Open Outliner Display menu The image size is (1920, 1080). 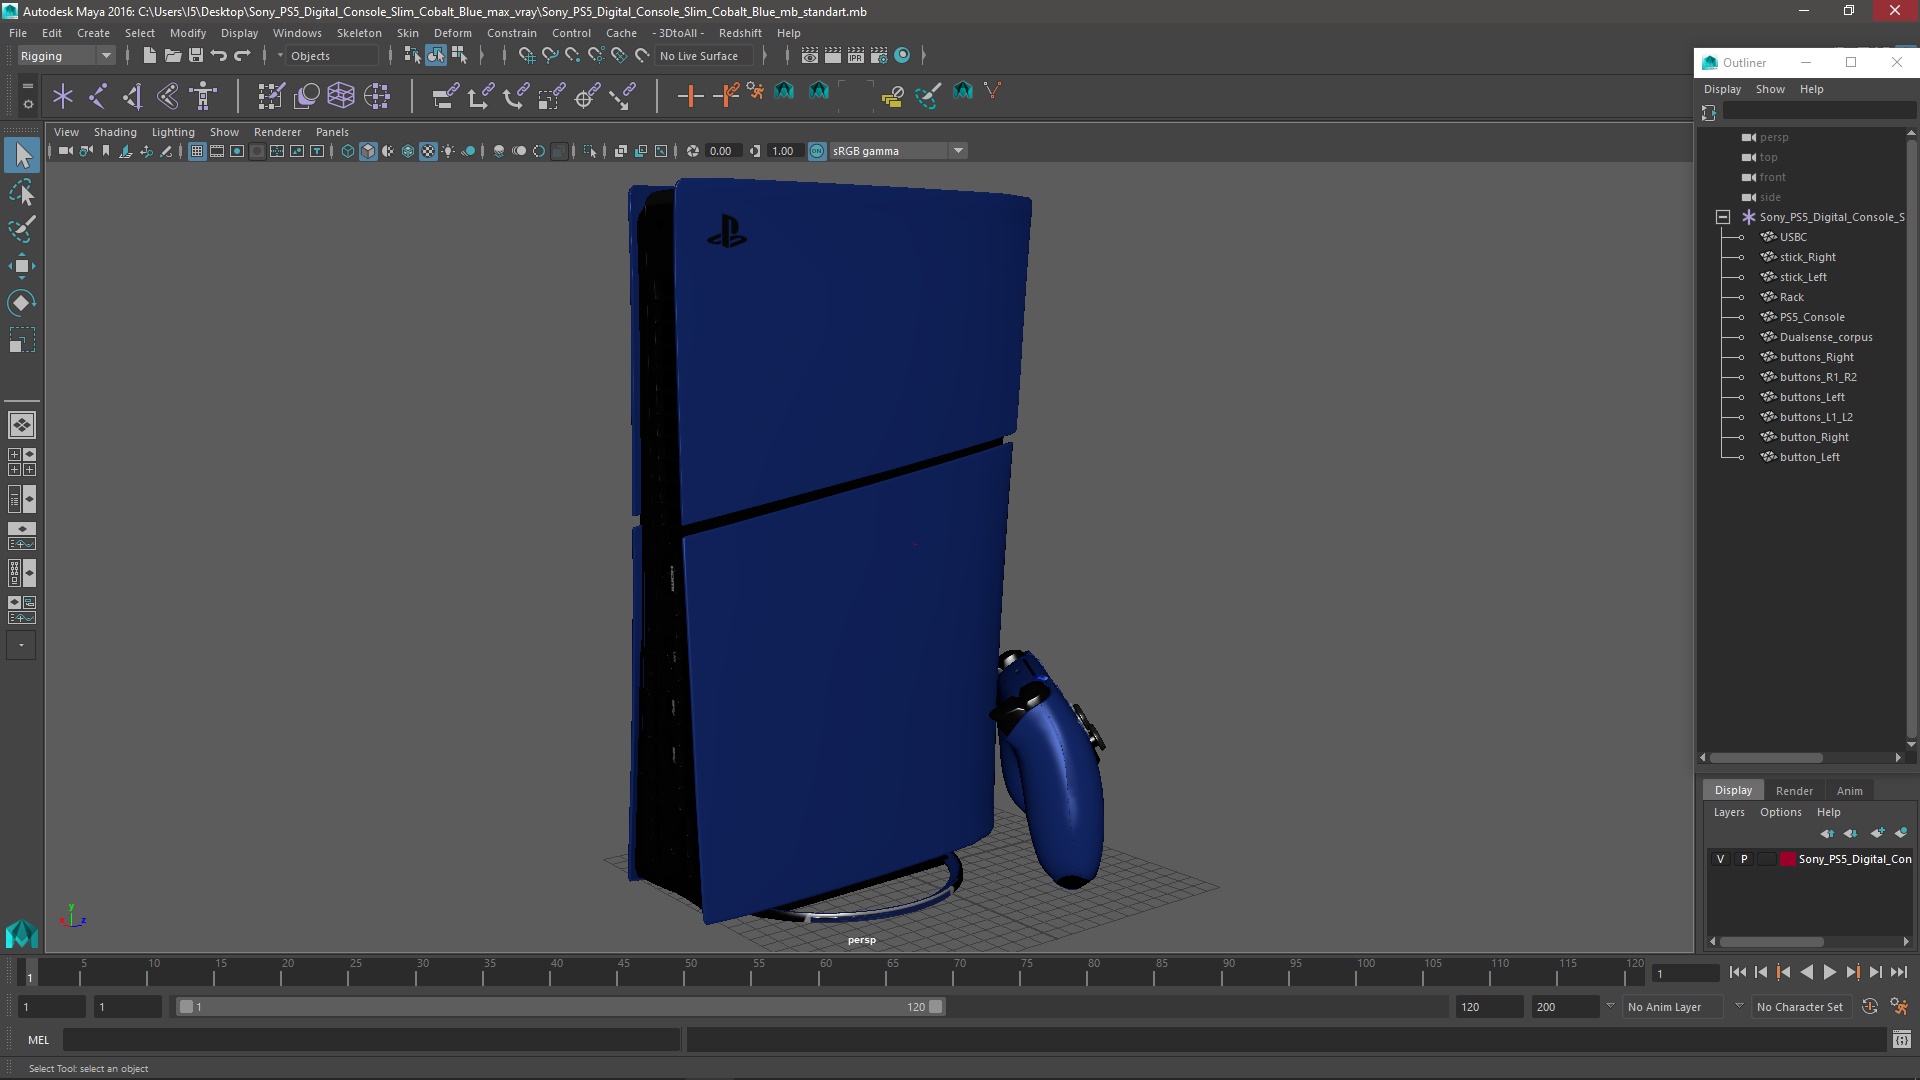(x=1722, y=89)
